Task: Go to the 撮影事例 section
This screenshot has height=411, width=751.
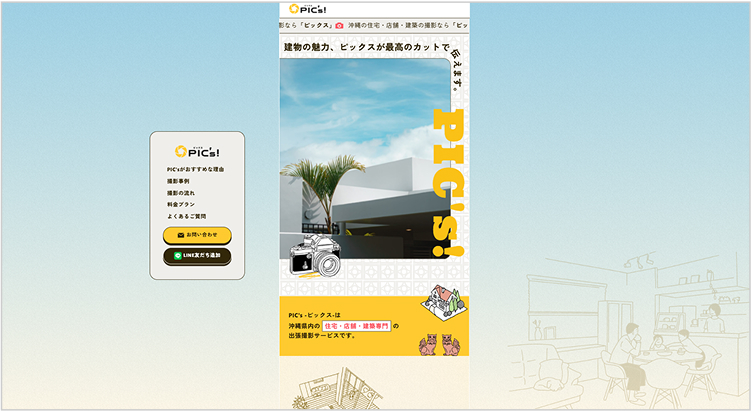Action: (x=178, y=181)
